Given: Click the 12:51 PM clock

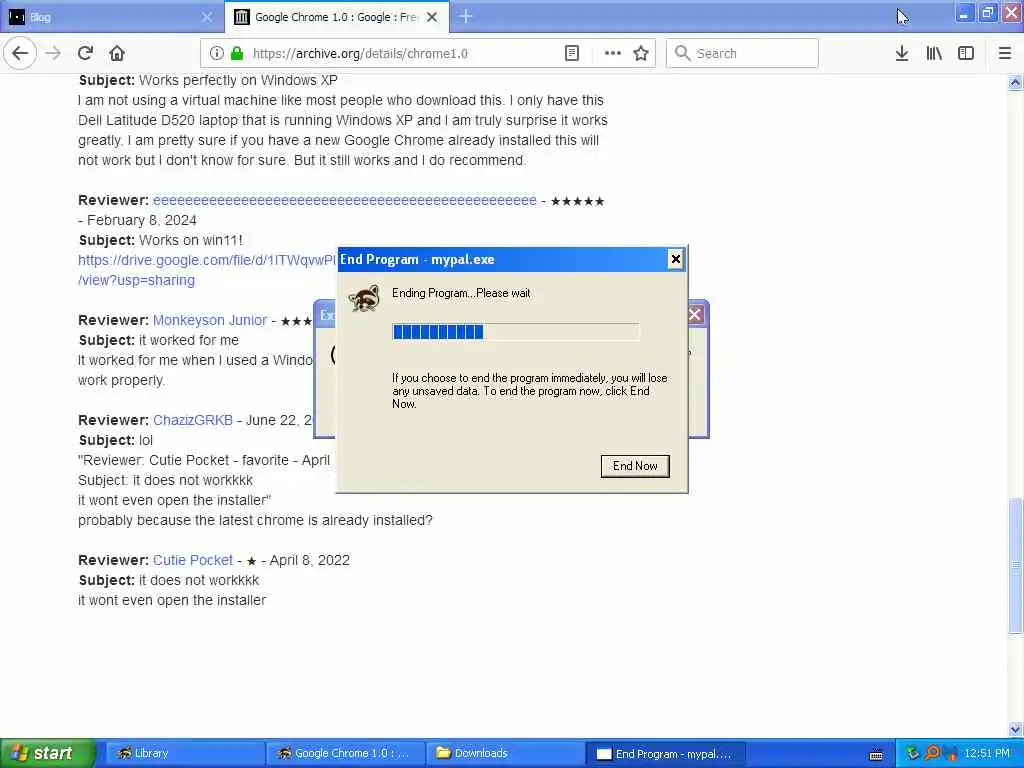Looking at the screenshot, I should click(987, 753).
